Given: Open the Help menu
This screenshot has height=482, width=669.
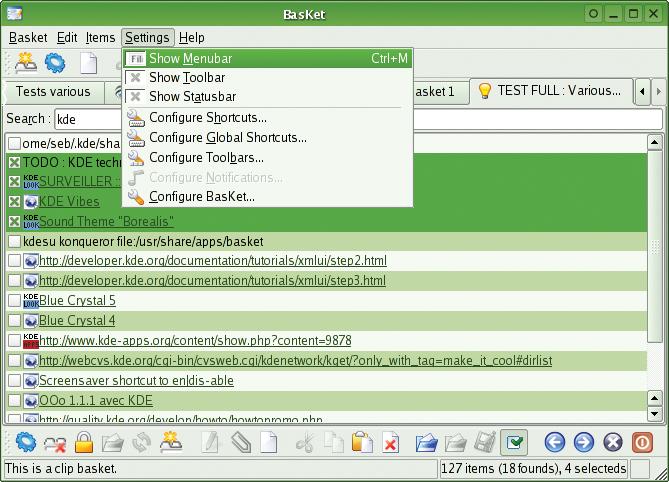Looking at the screenshot, I should pos(192,38).
